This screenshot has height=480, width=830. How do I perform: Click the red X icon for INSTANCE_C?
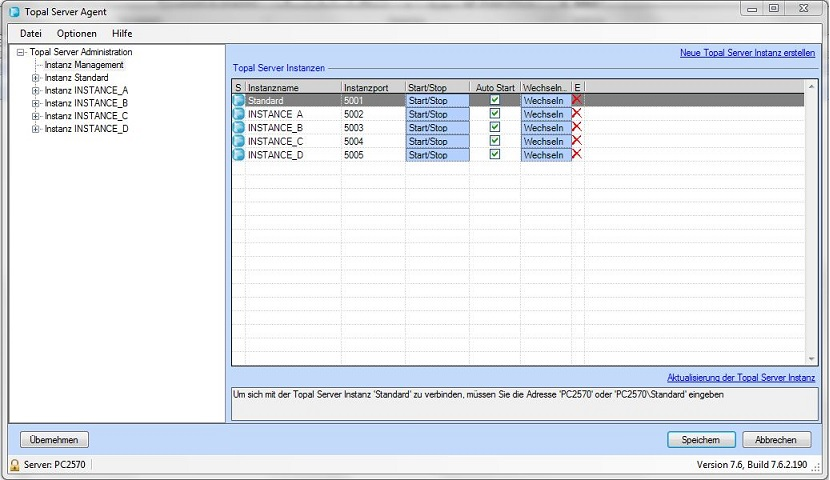click(x=577, y=141)
